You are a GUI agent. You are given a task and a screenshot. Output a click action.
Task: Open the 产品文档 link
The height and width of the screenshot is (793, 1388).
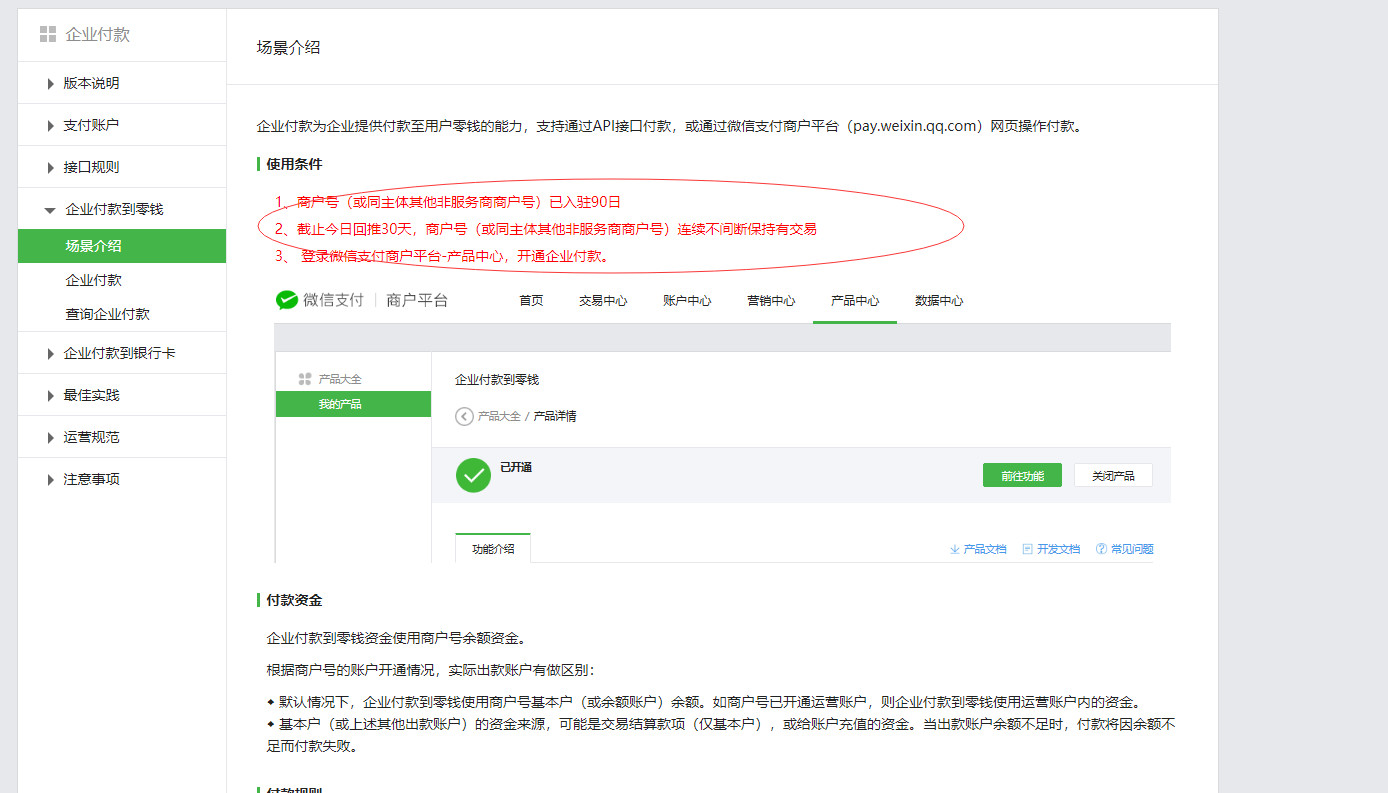tap(984, 549)
